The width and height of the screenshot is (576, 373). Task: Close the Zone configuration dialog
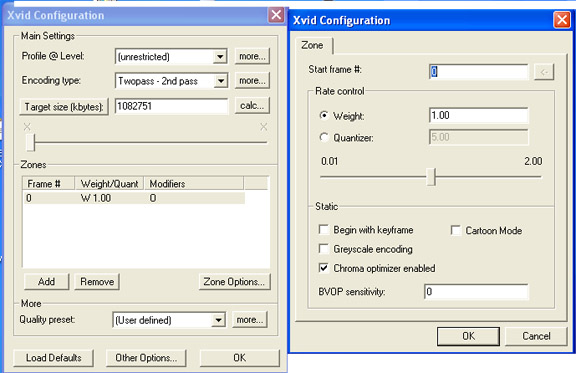coord(562,19)
